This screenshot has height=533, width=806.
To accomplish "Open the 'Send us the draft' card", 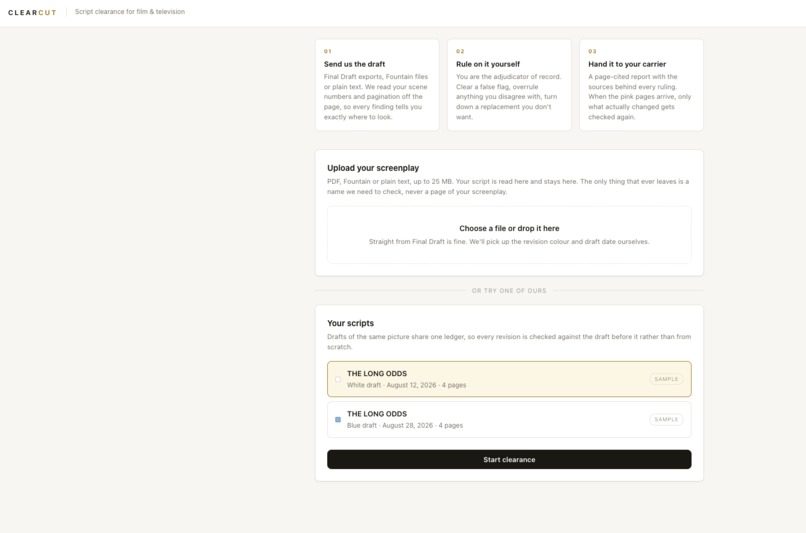I will pos(377,85).
